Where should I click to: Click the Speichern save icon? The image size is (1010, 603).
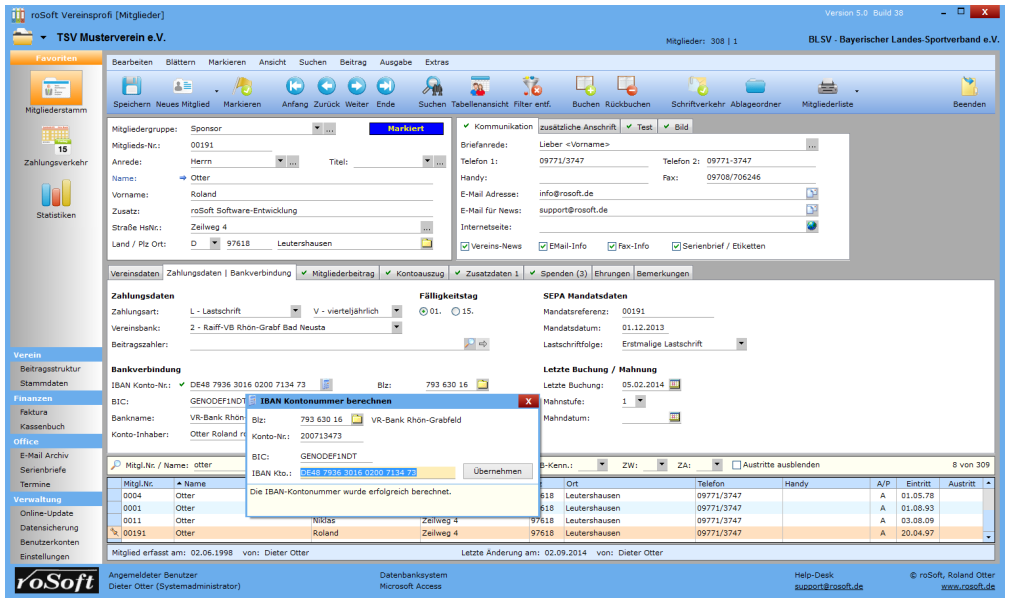point(131,87)
